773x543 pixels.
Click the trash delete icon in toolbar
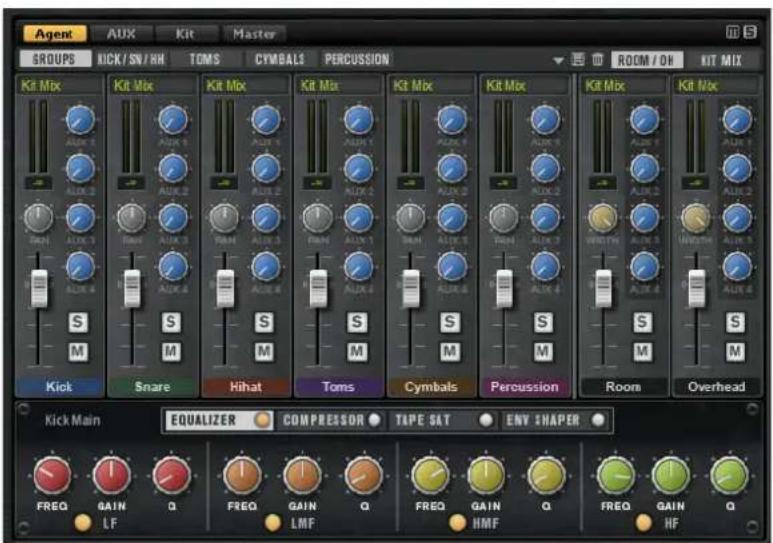(597, 60)
